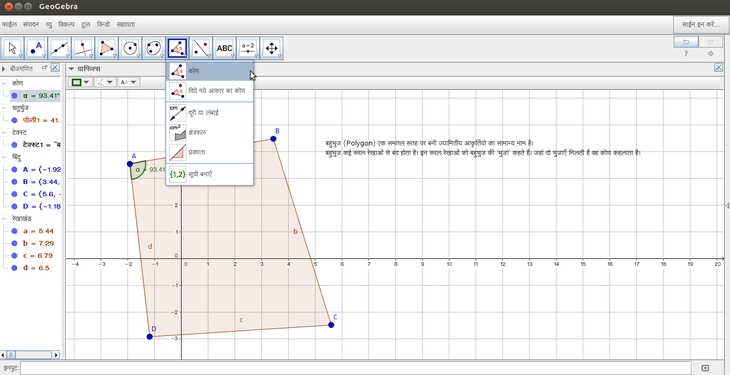730x375 pixels.
Task: Select the Move arrow tool
Action: 13,48
